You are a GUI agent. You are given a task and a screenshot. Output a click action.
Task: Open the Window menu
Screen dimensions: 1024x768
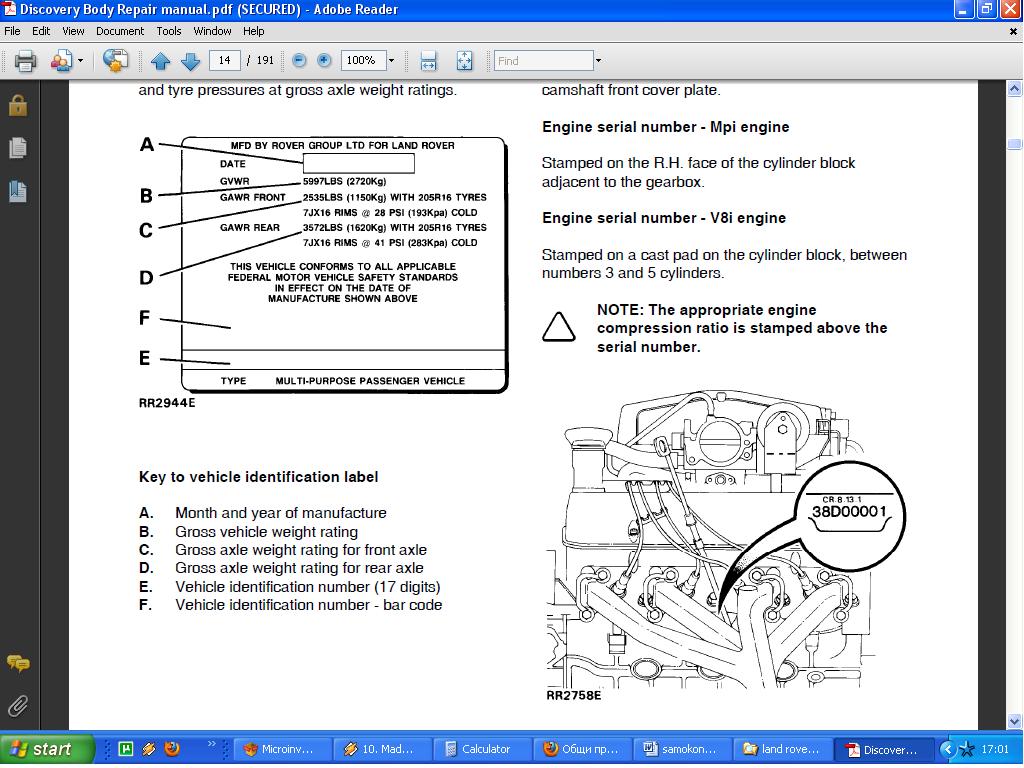tap(212, 31)
